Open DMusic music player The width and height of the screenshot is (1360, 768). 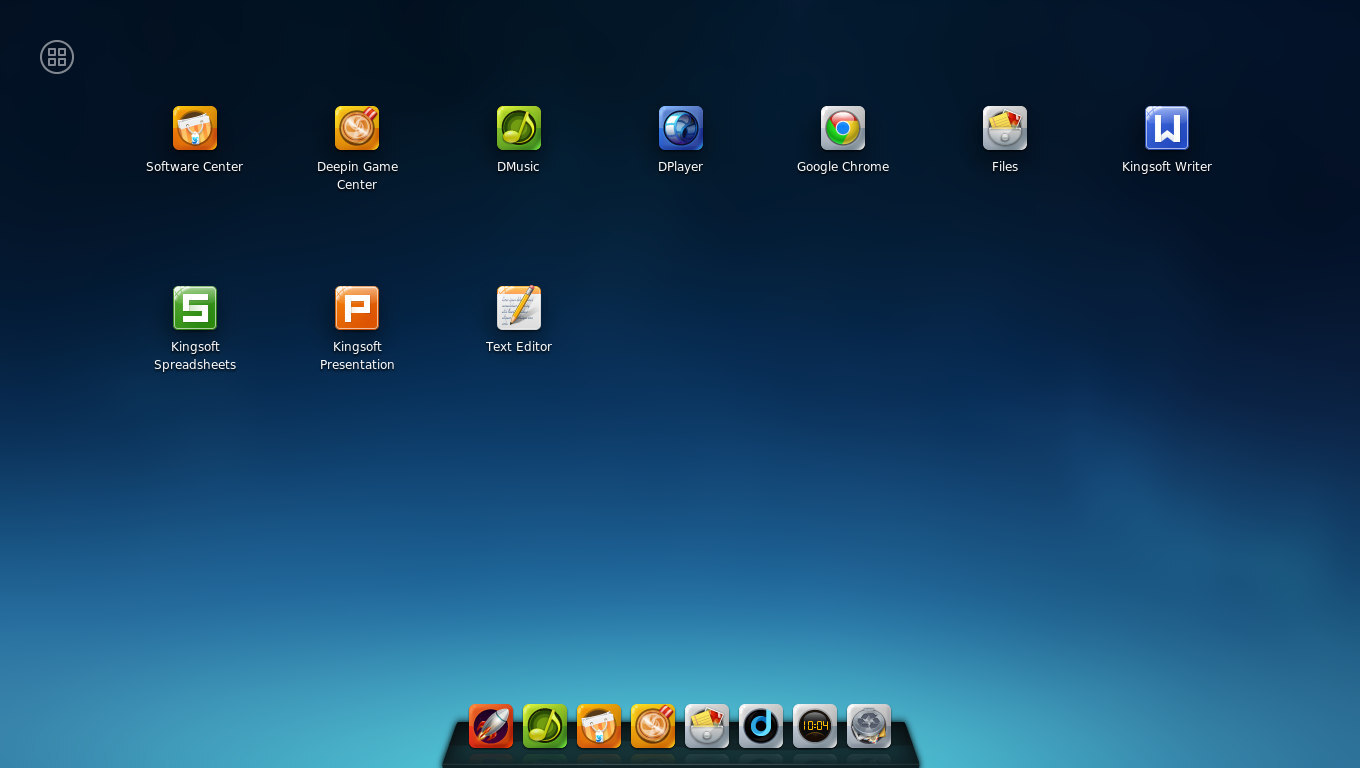pyautogui.click(x=518, y=128)
